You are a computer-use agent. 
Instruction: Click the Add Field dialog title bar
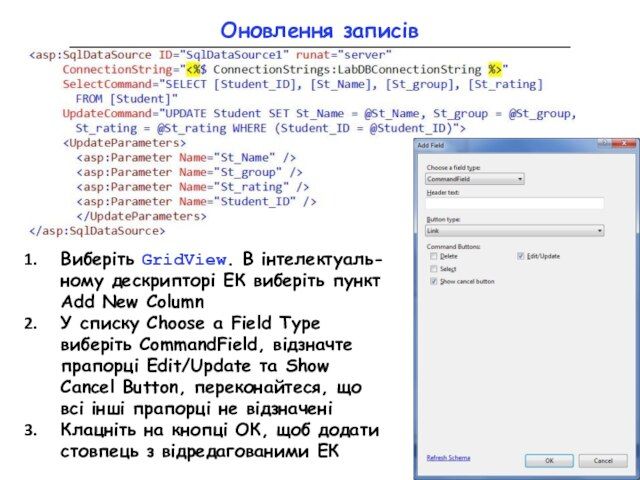(x=500, y=145)
